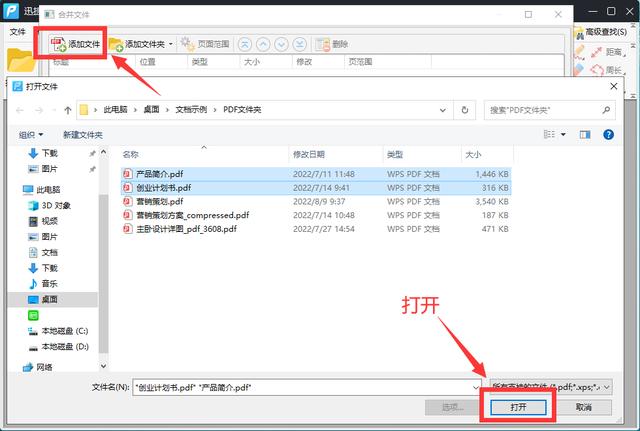
Task: Refresh the folder listing
Action: click(464, 110)
